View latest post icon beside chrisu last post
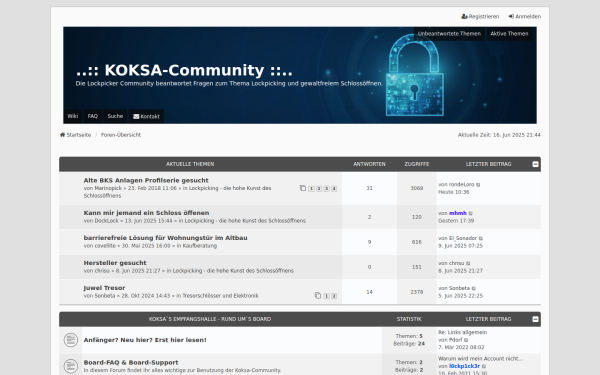The height and width of the screenshot is (375, 600). tap(468, 264)
